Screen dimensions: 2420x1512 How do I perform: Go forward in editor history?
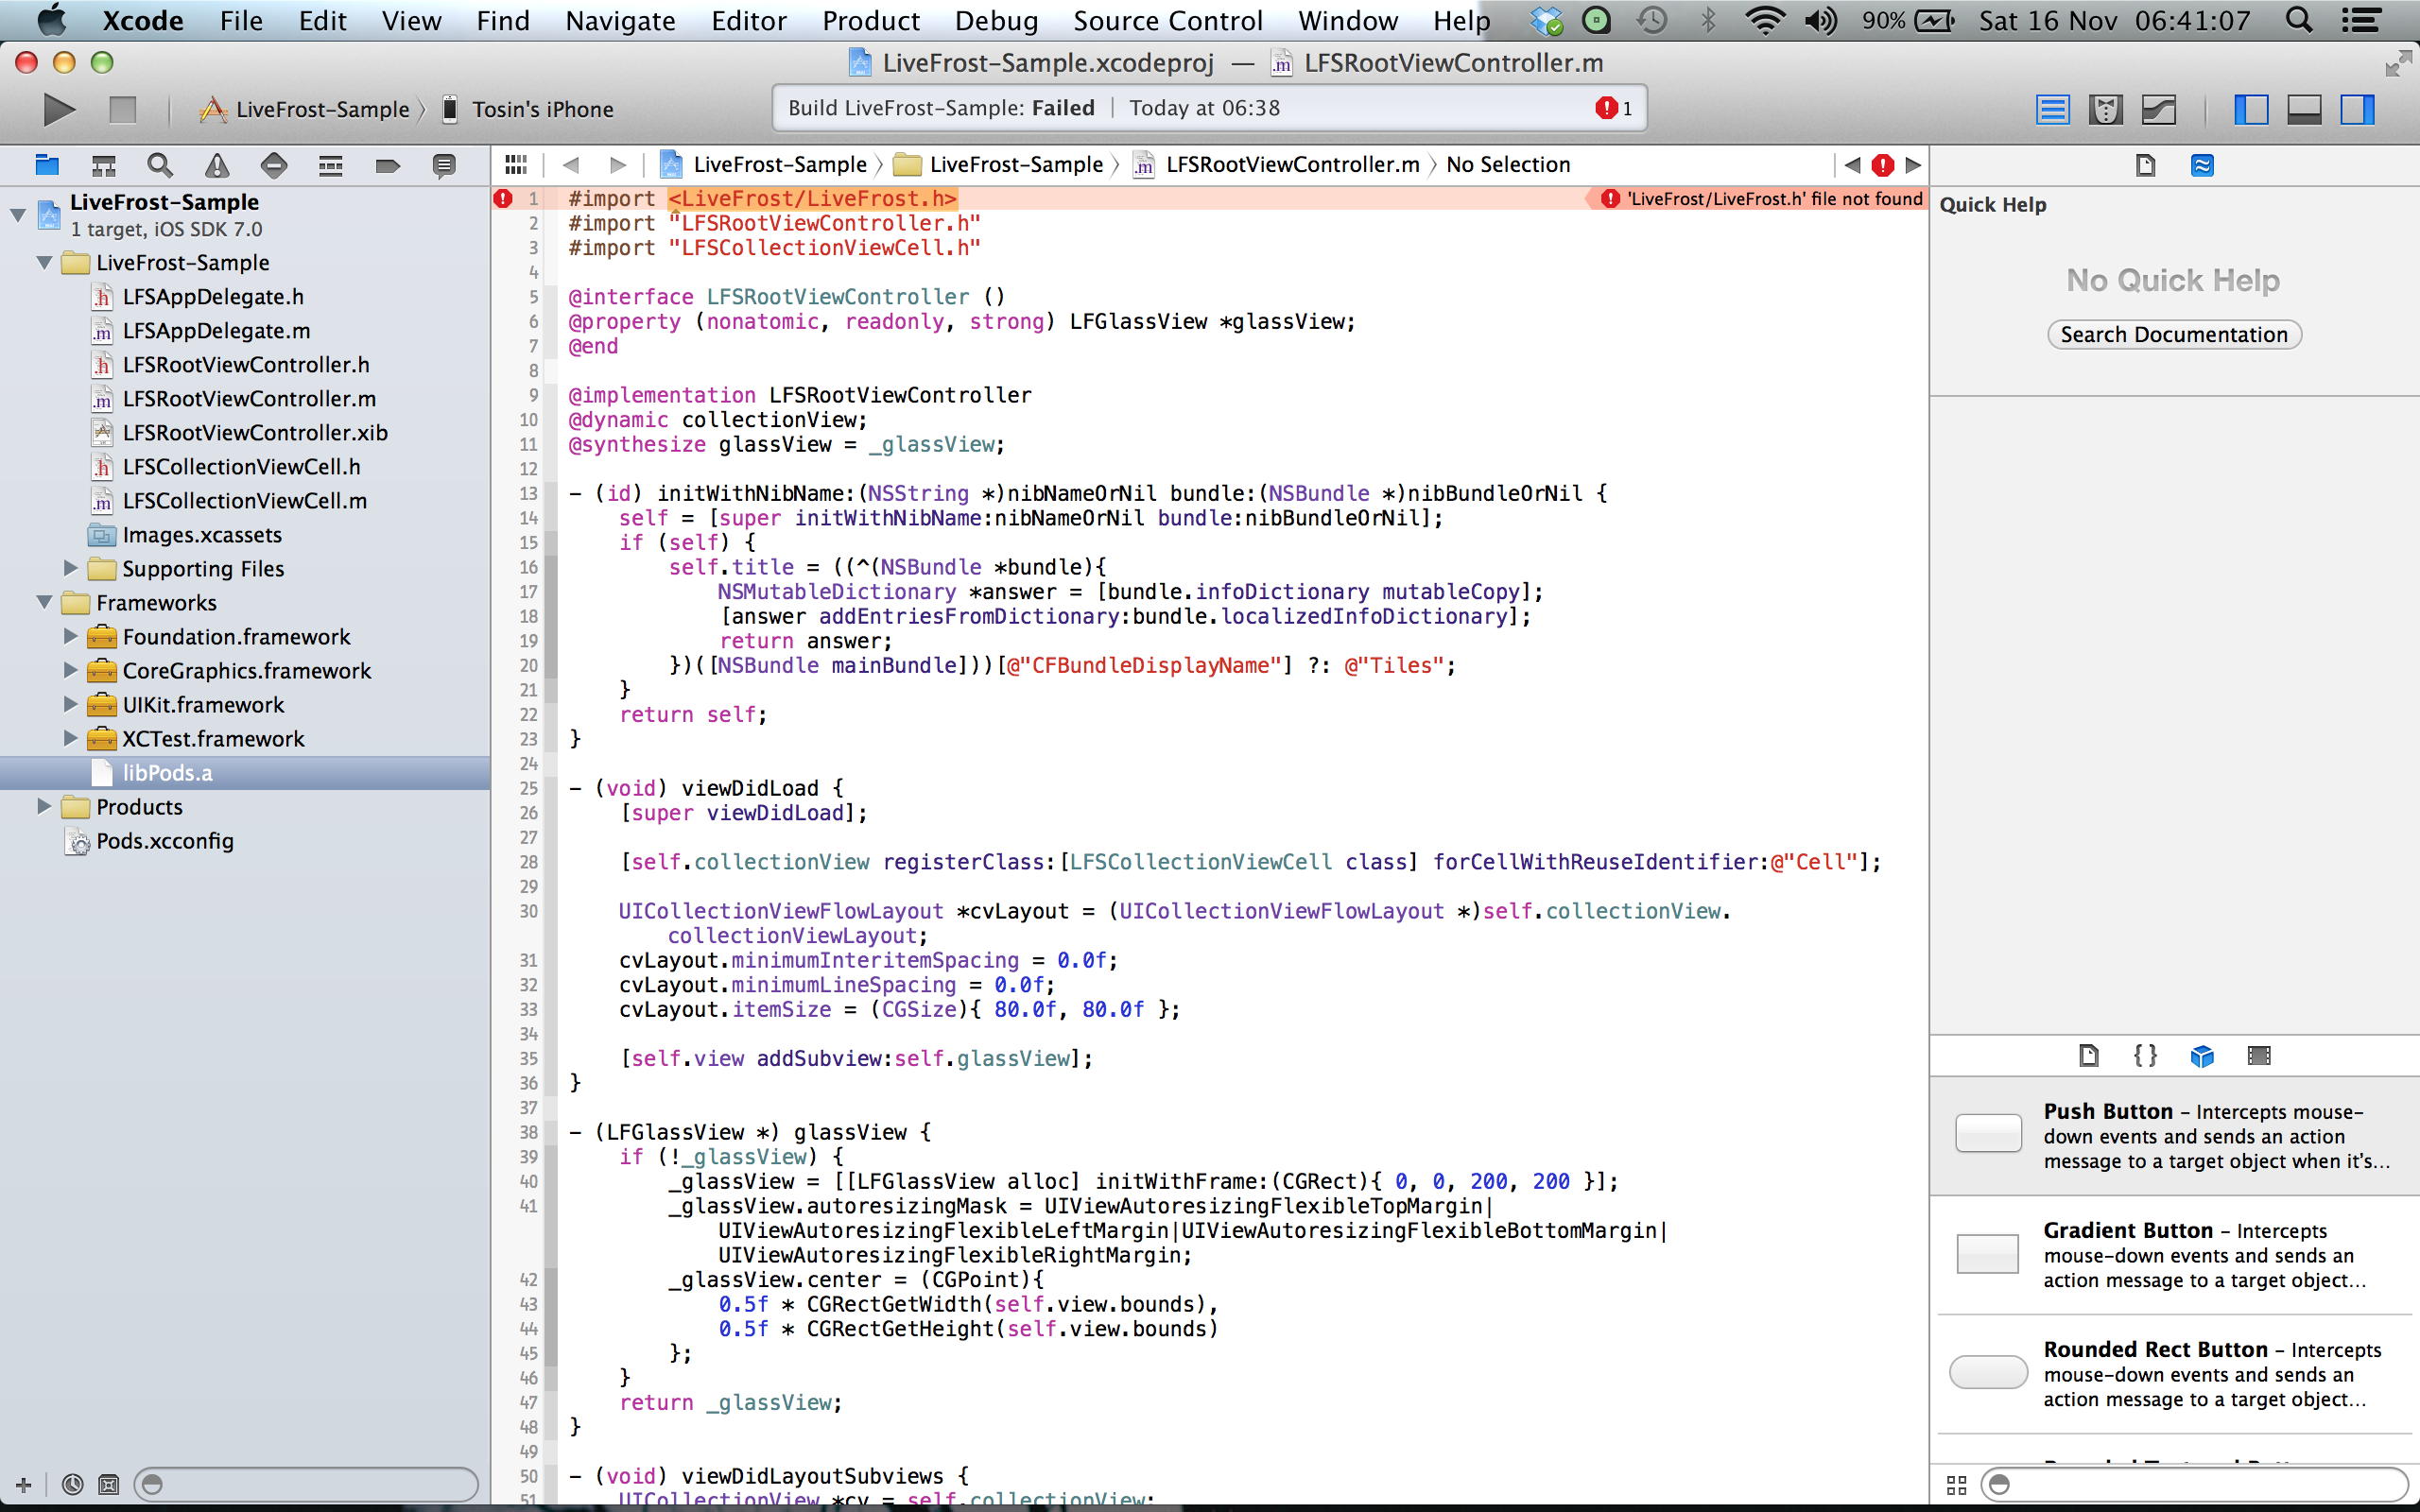(x=618, y=164)
